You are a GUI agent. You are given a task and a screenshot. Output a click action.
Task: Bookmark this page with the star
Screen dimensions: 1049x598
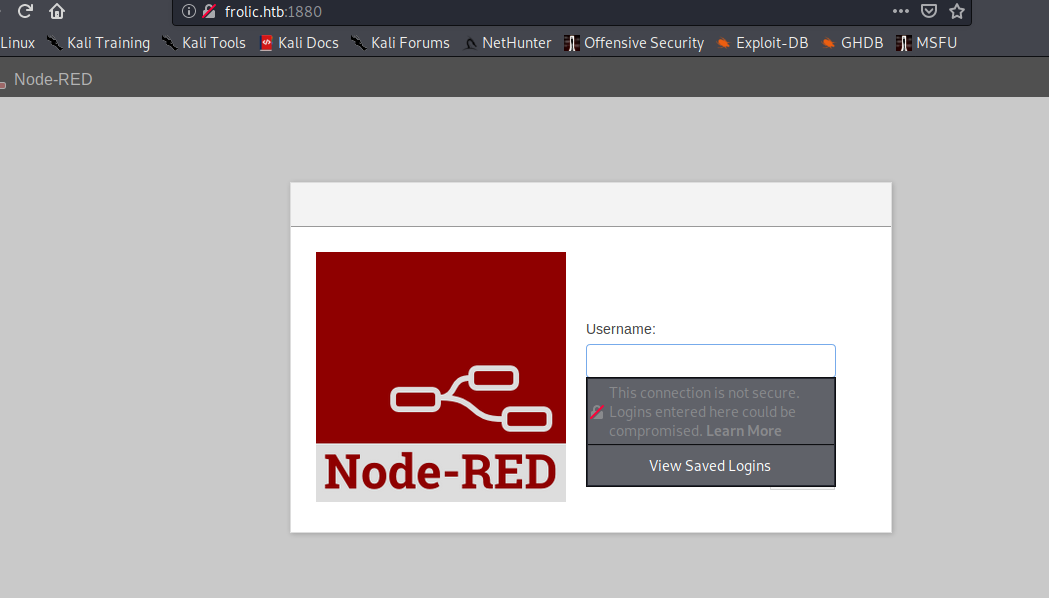[957, 11]
